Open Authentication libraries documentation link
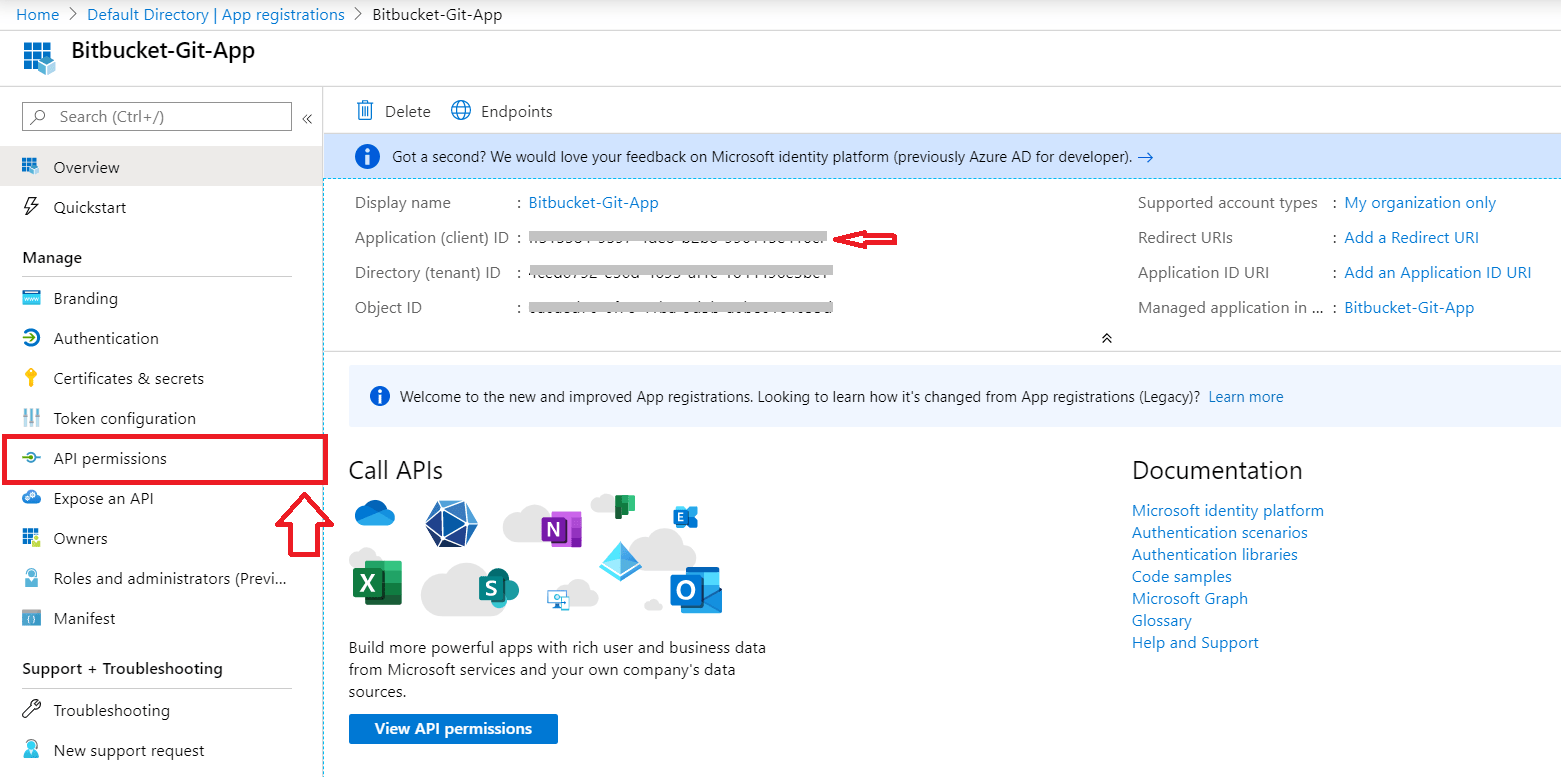1561x777 pixels. click(1214, 554)
